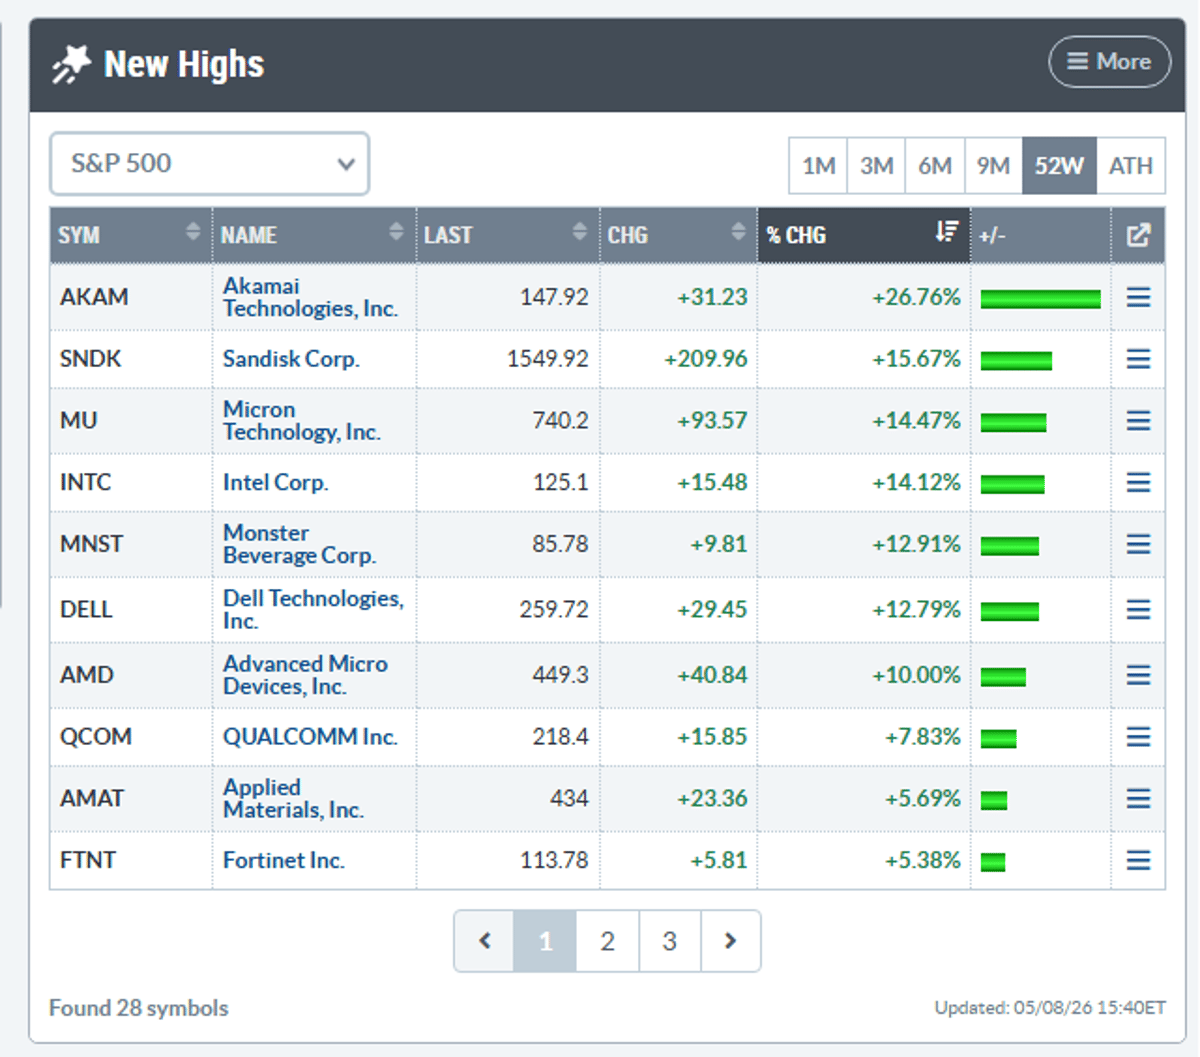
Task: Click the SNDK green change bar
Action: 1016,361
